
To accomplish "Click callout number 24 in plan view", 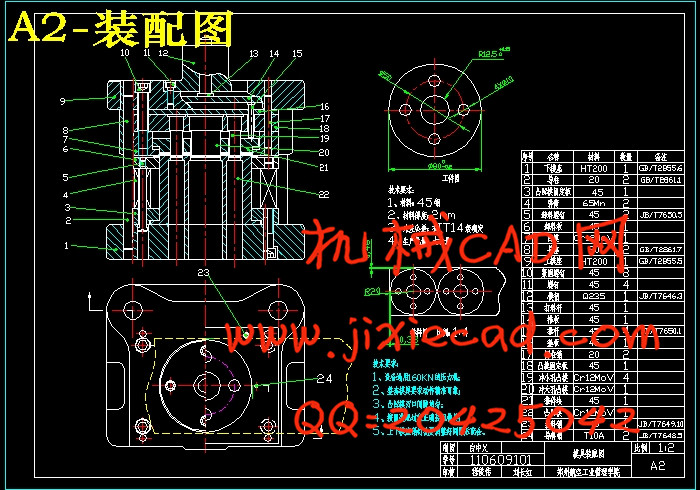I will 324,378.
